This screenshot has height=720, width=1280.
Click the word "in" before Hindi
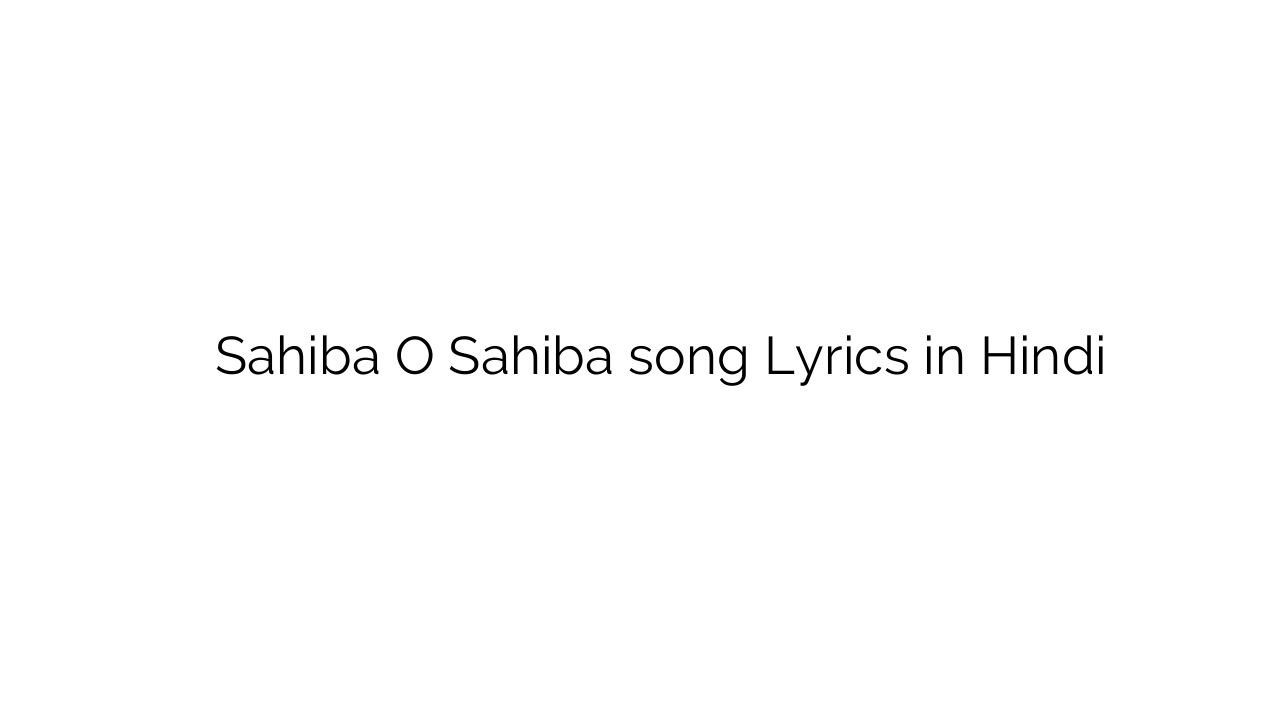pos(944,357)
